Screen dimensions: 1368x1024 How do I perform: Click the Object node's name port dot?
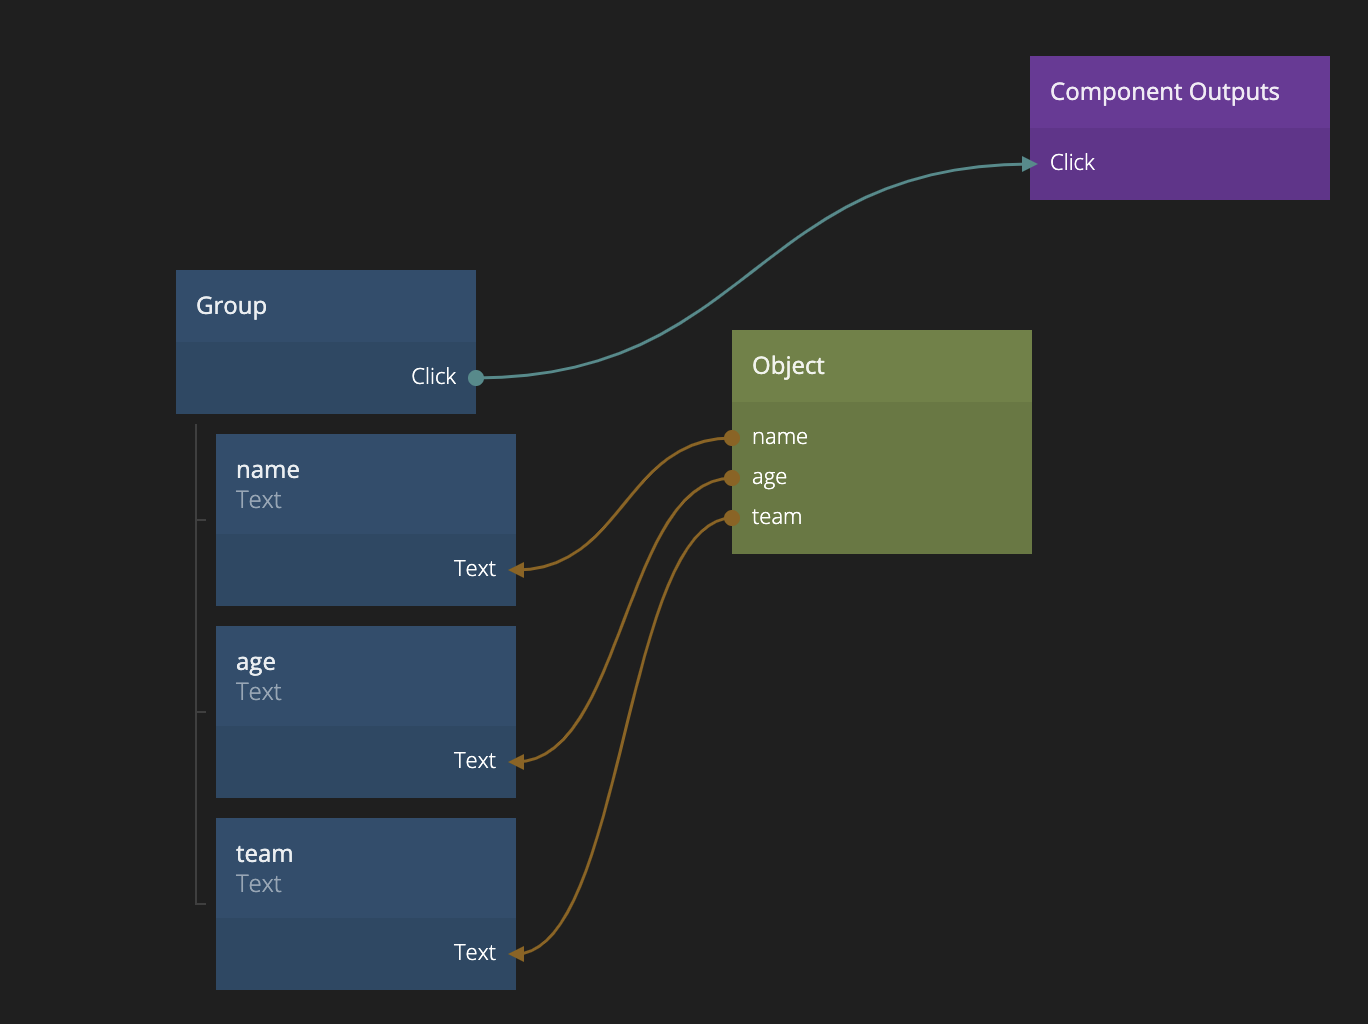(x=732, y=438)
